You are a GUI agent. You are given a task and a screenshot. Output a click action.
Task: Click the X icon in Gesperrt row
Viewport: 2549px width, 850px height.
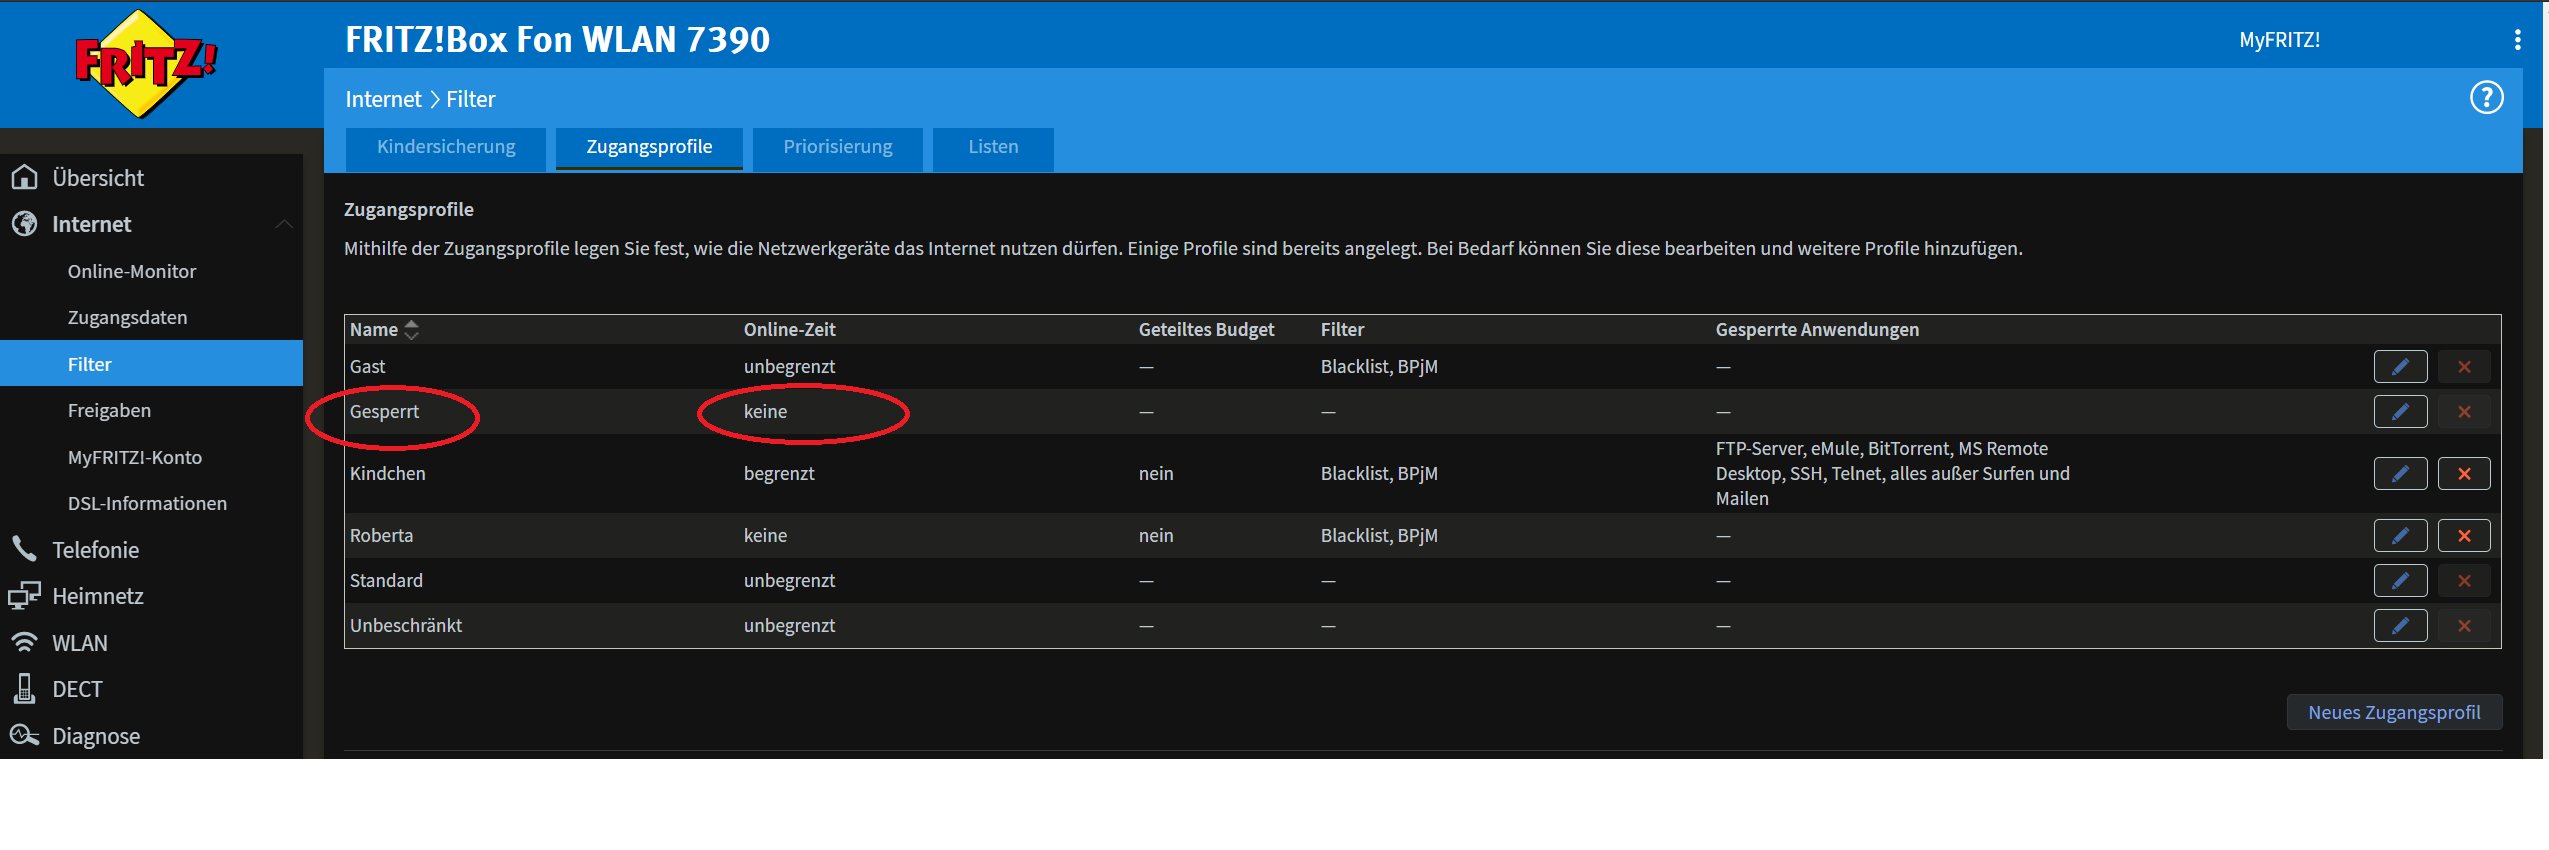click(2464, 412)
